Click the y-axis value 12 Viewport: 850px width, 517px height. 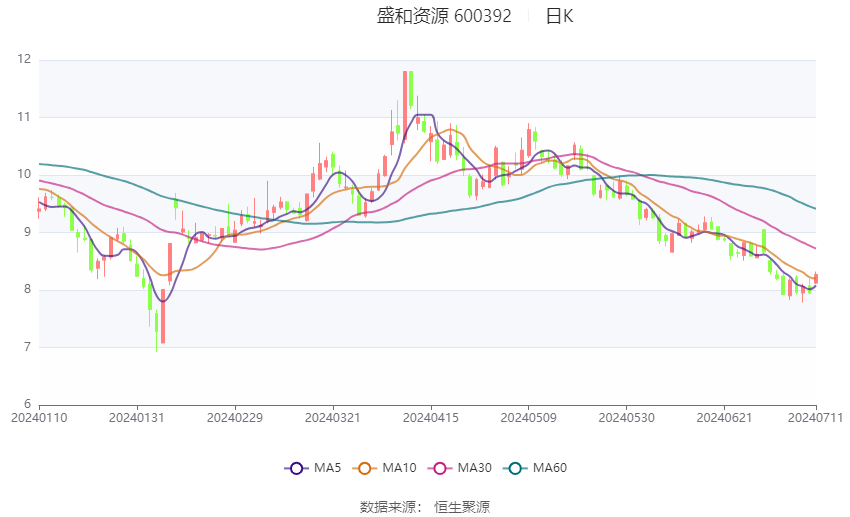click(x=24, y=59)
